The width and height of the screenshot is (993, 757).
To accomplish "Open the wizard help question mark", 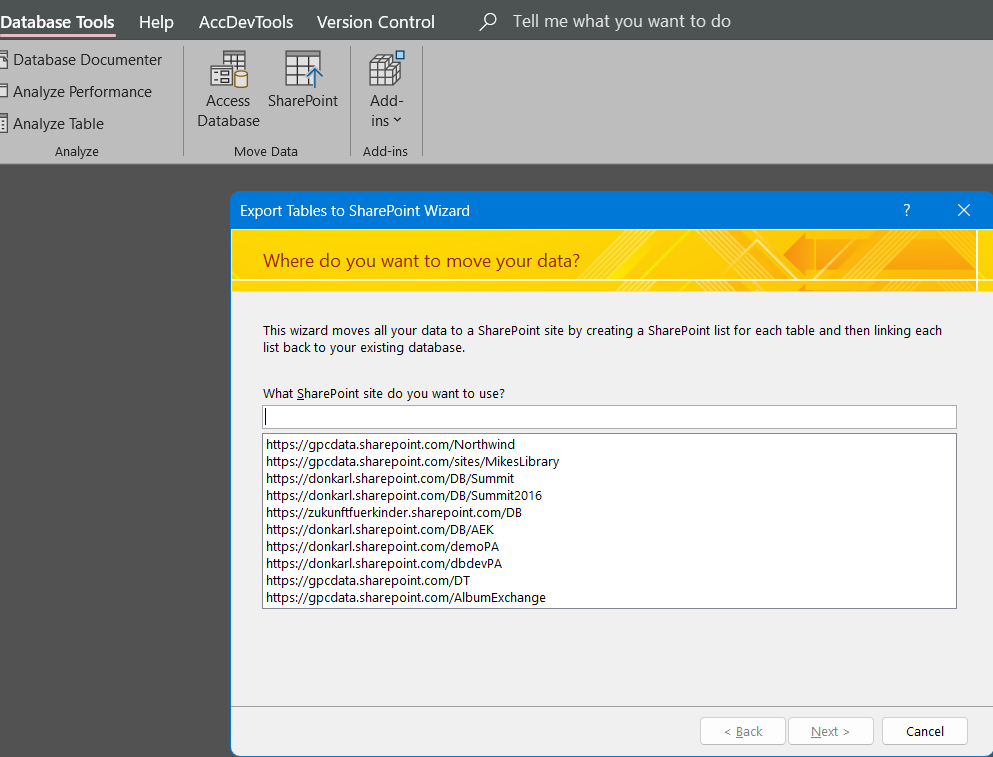I will click(906, 210).
